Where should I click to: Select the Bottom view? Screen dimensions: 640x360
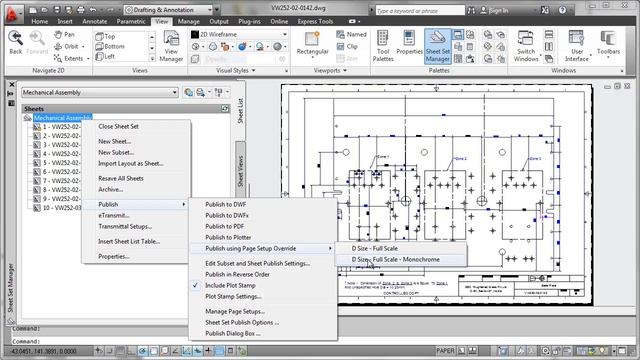(x=110, y=47)
